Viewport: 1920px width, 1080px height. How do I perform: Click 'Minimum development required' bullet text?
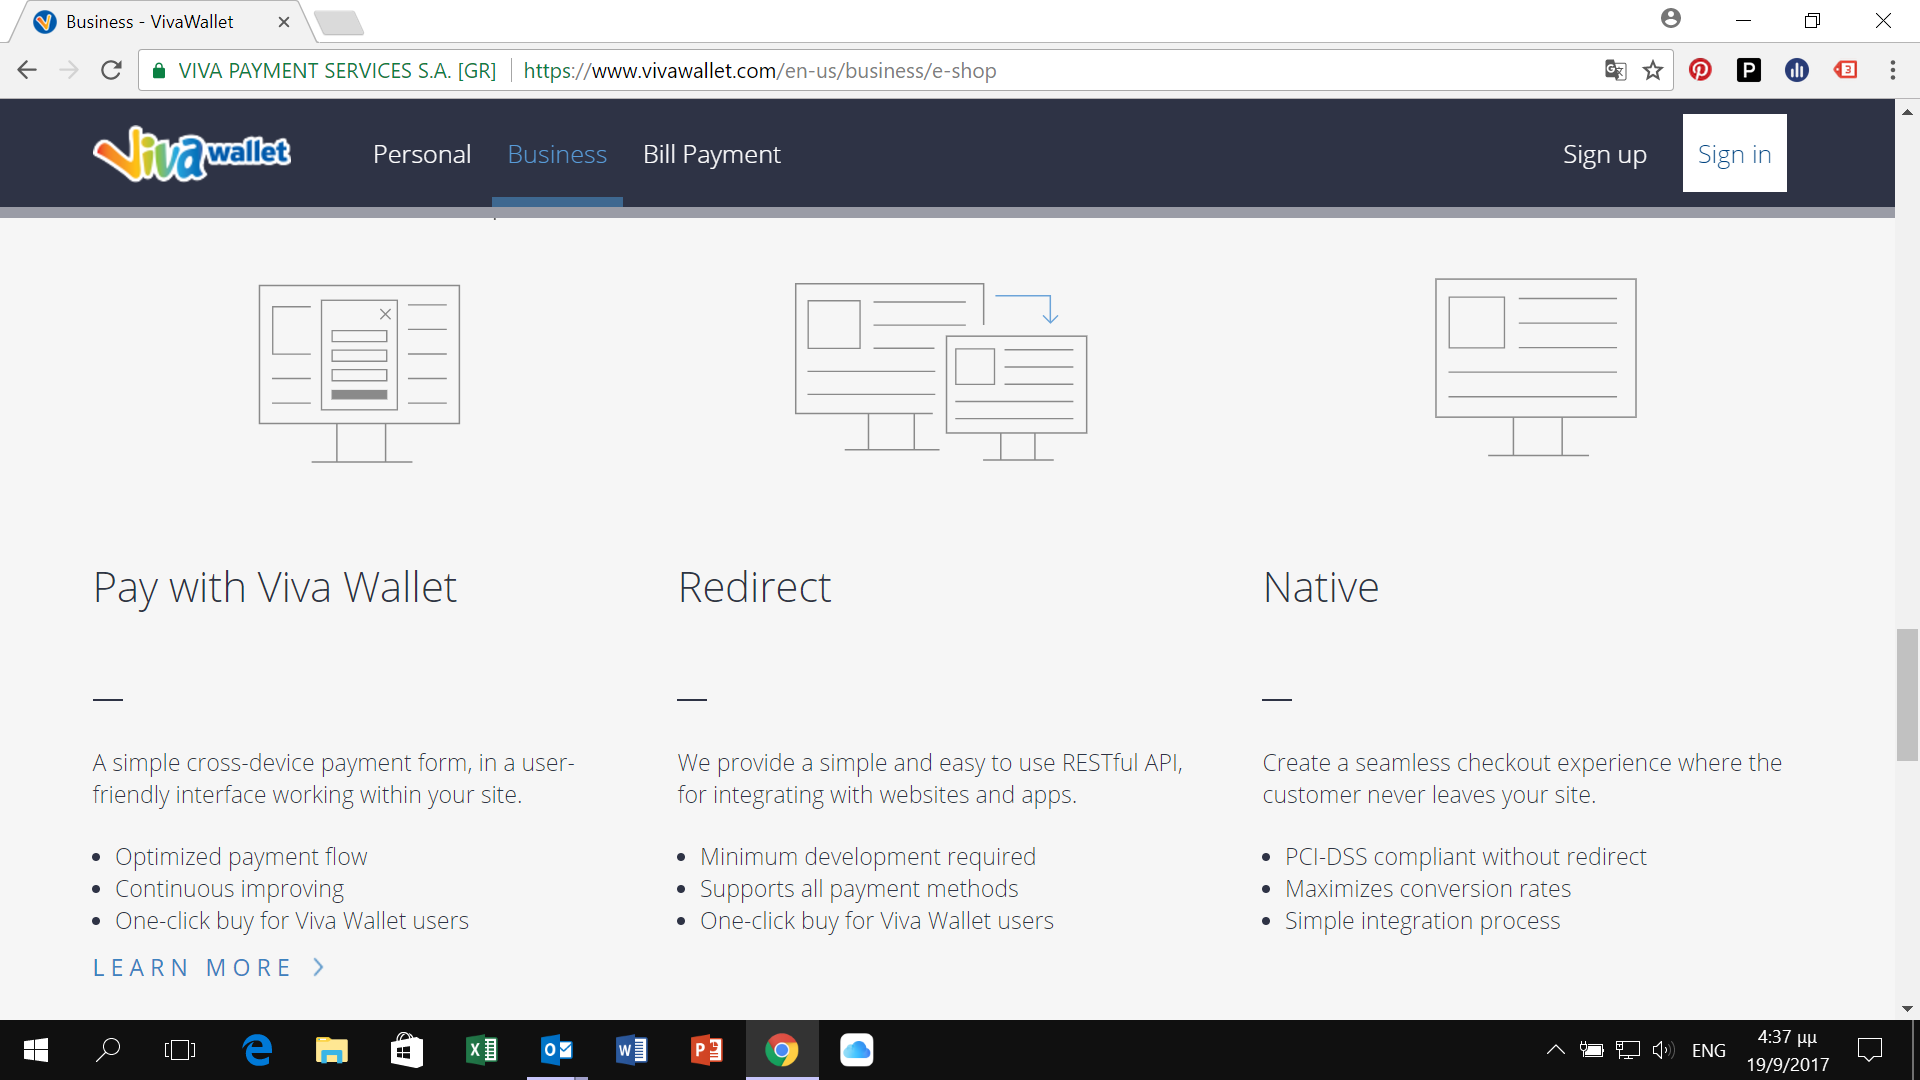pos(868,857)
